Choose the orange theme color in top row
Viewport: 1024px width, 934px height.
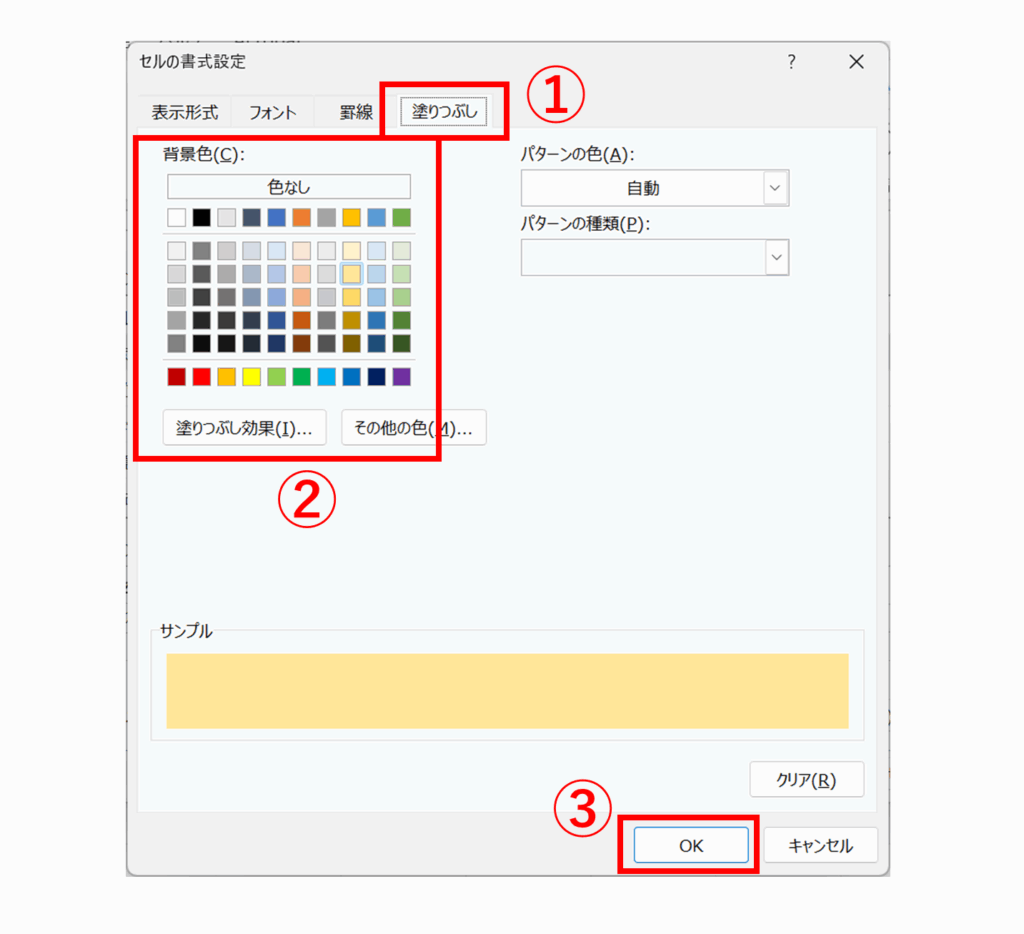tap(301, 217)
